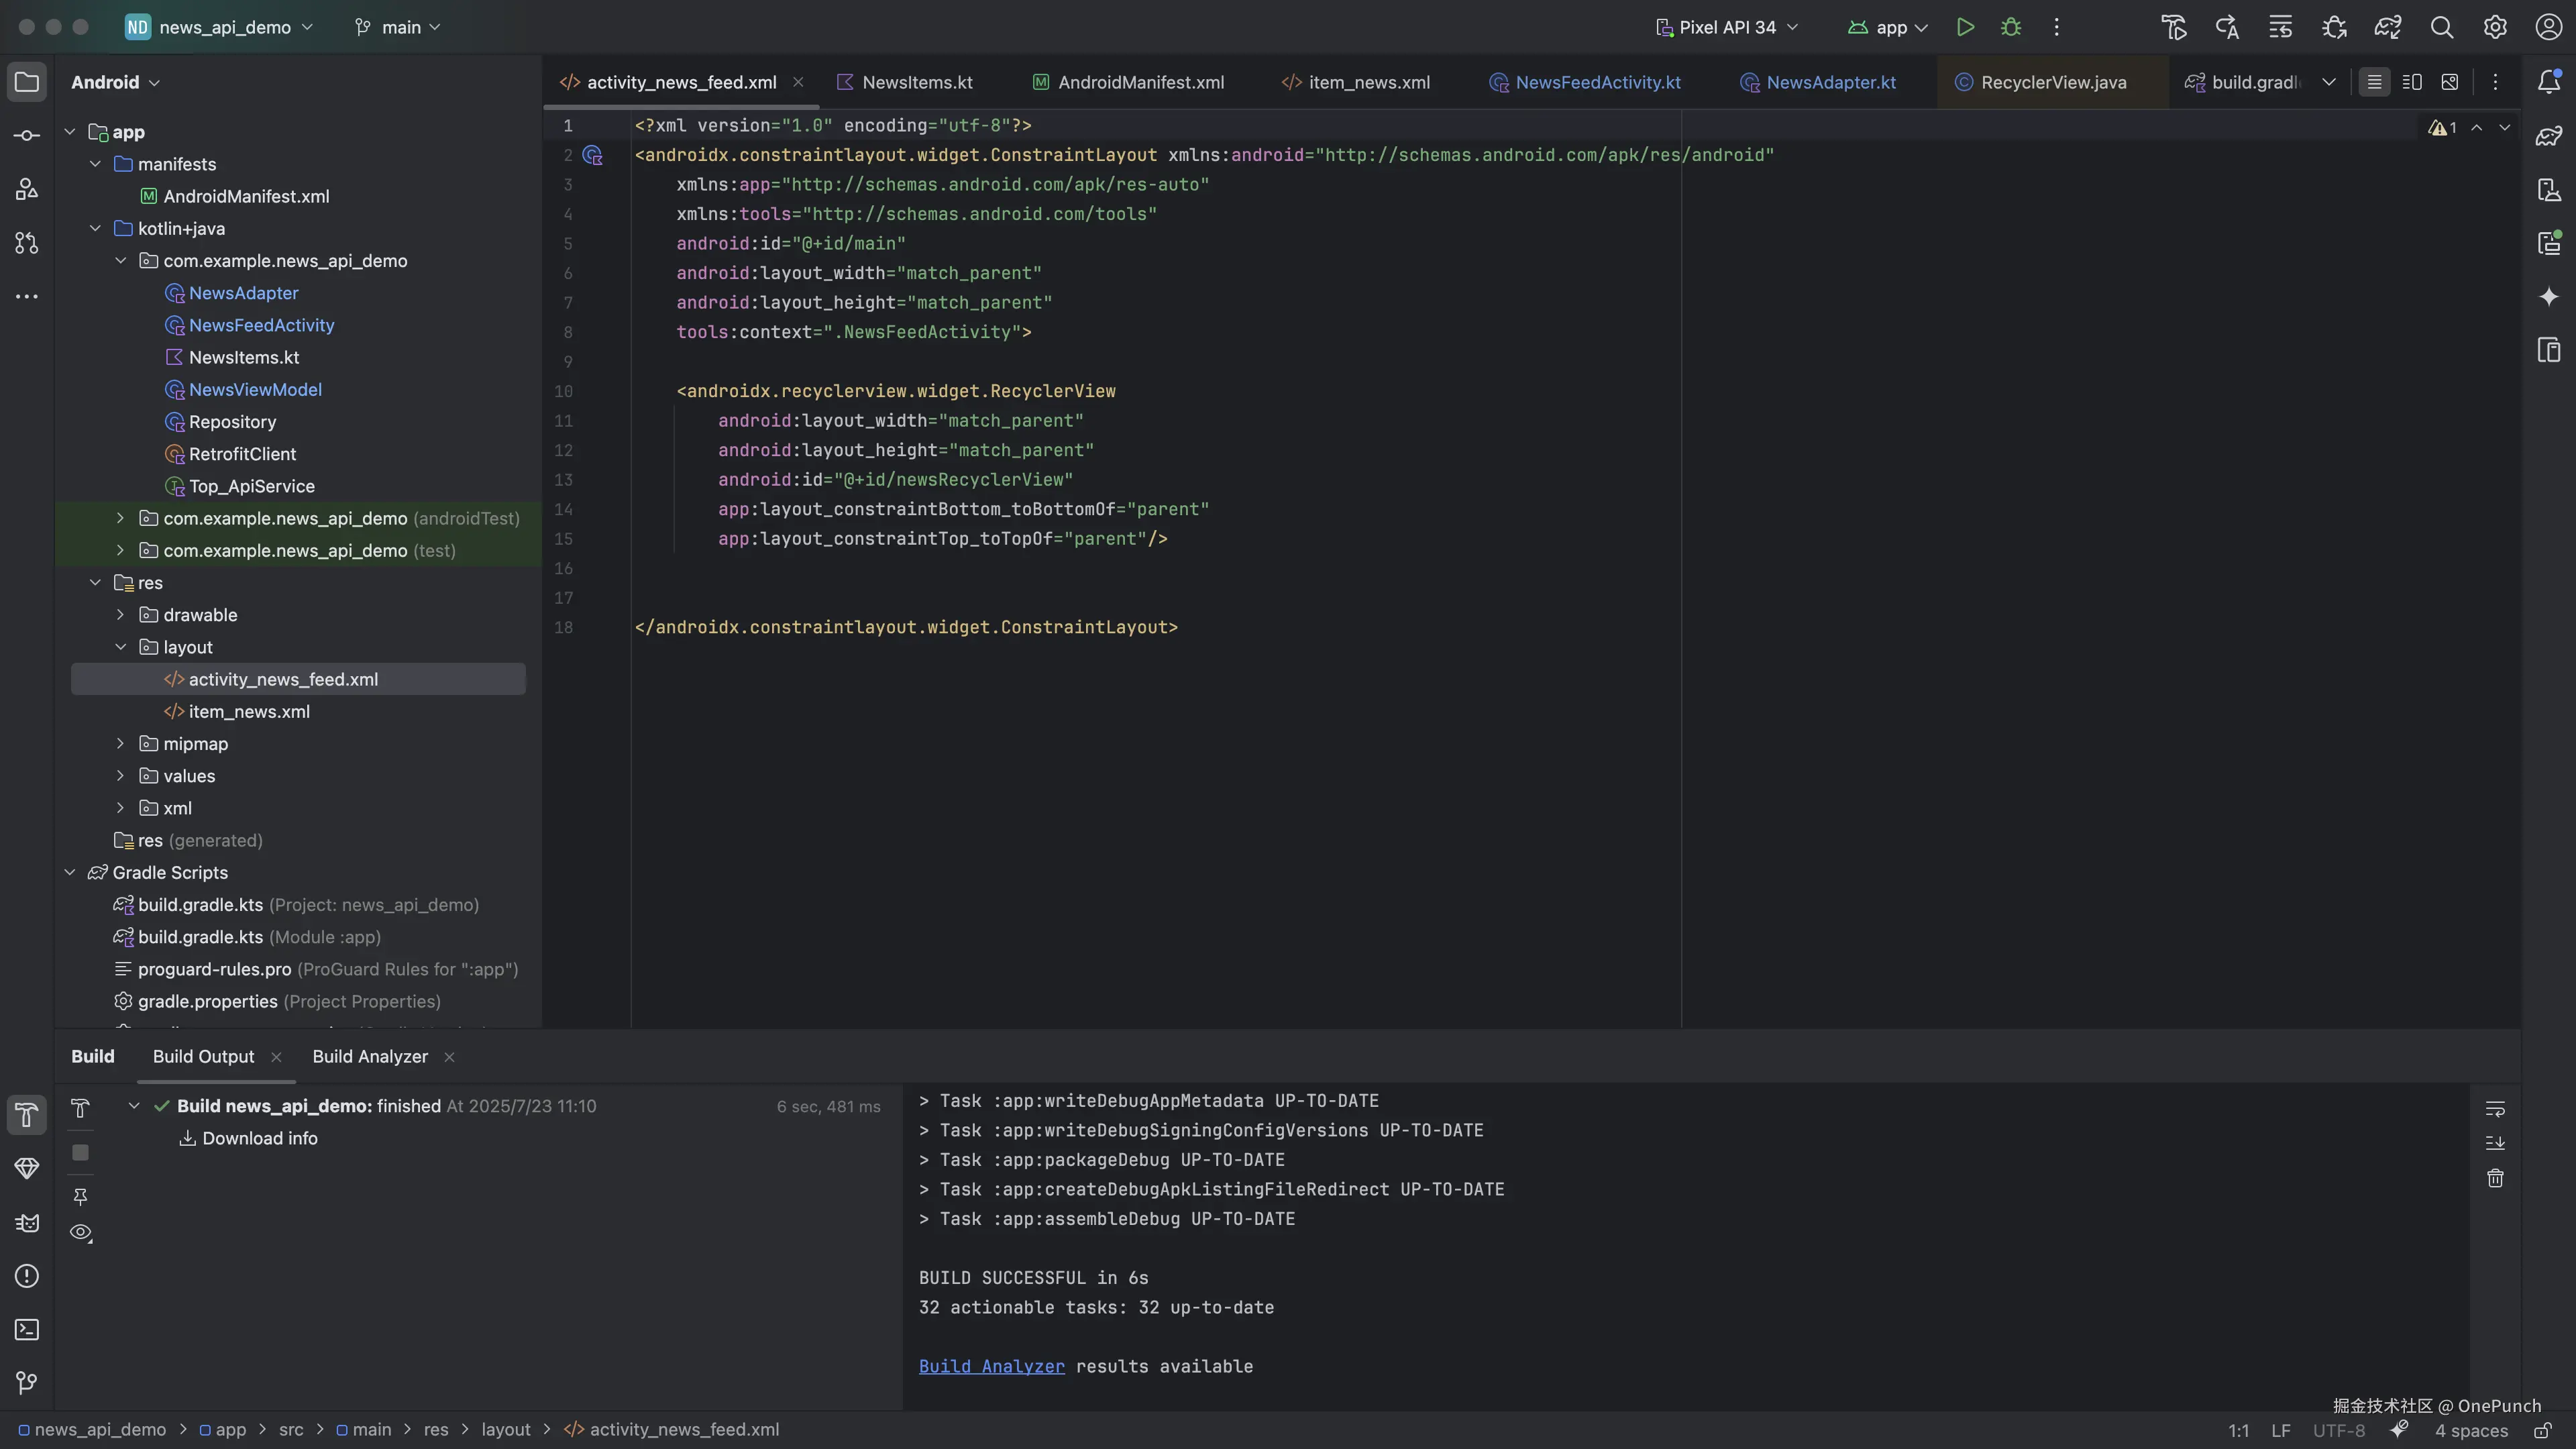Viewport: 2576px width, 1449px height.
Task: Switch editor to Split view mode
Action: 2411,82
